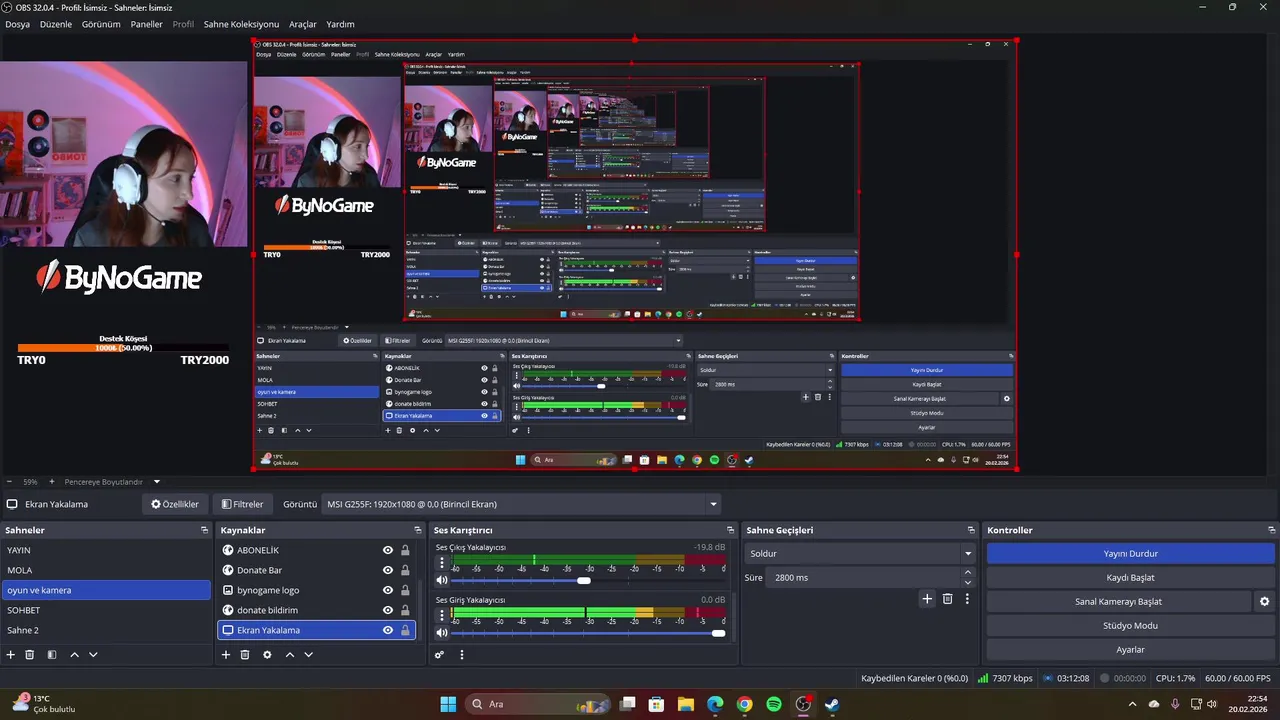This screenshot has width=1280, height=720.
Task: Undock the Sahneler panel
Action: click(204, 530)
